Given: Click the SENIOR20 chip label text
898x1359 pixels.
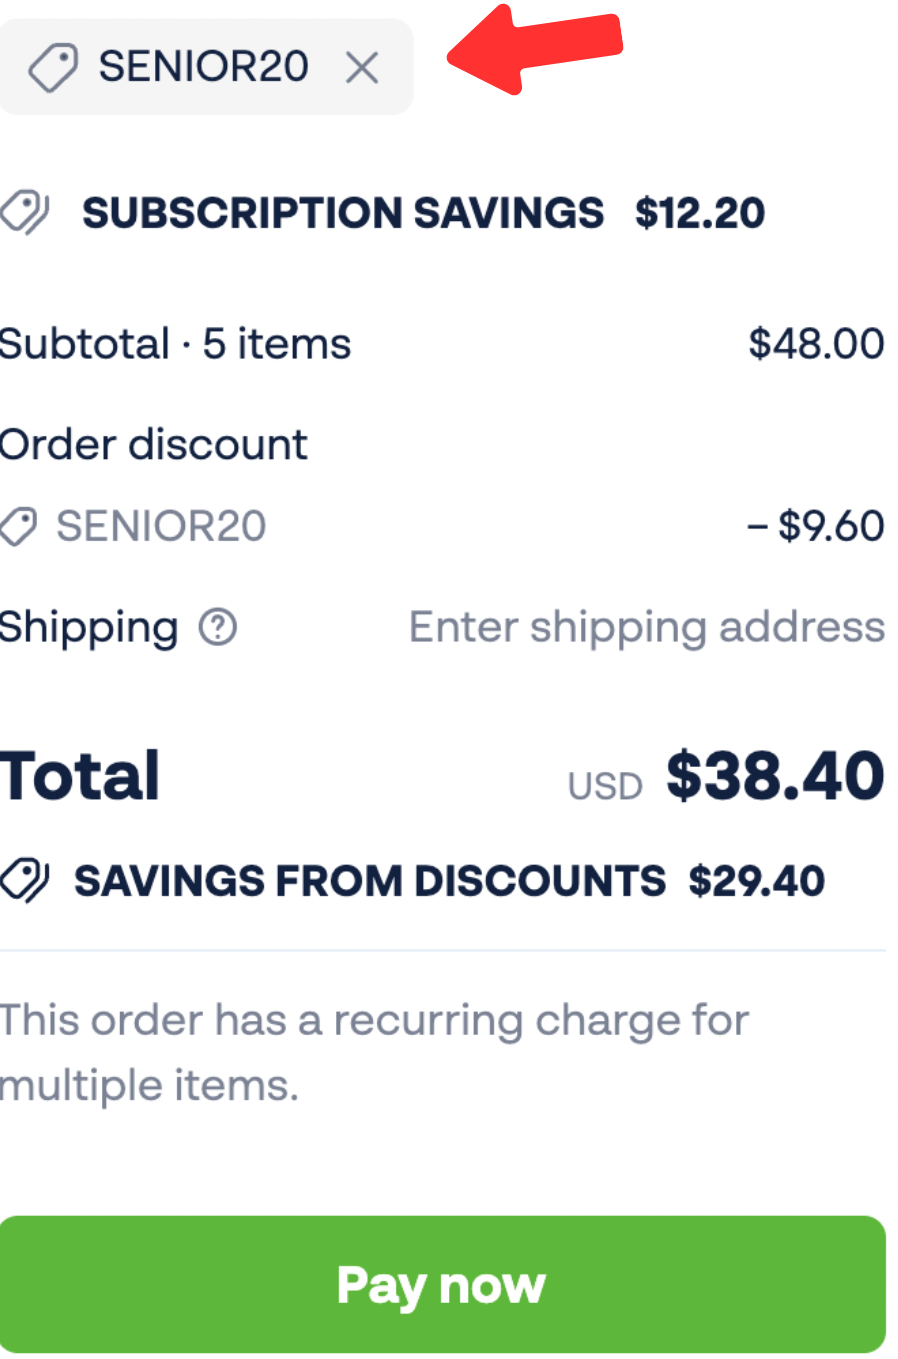Looking at the screenshot, I should point(203,67).
